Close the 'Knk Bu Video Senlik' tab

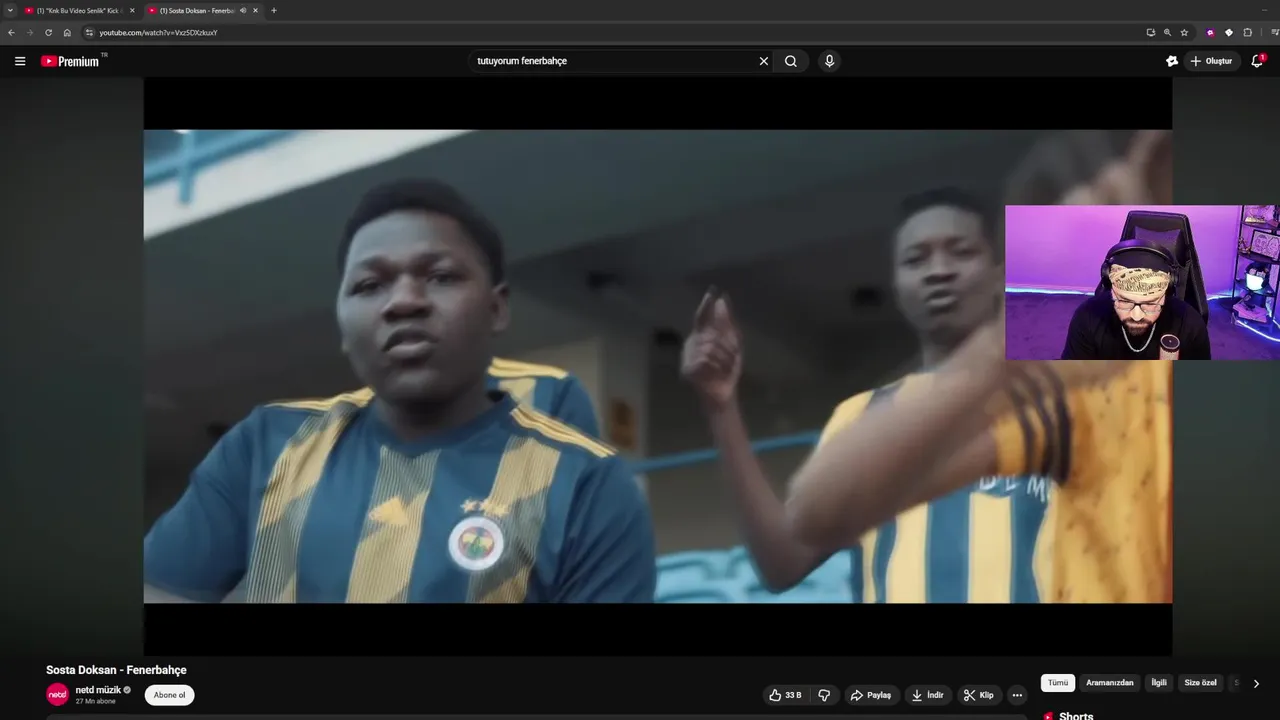pyautogui.click(x=132, y=10)
